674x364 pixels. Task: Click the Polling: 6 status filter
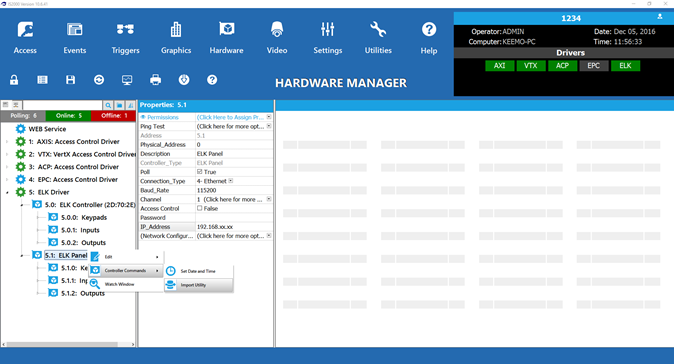pos(23,116)
